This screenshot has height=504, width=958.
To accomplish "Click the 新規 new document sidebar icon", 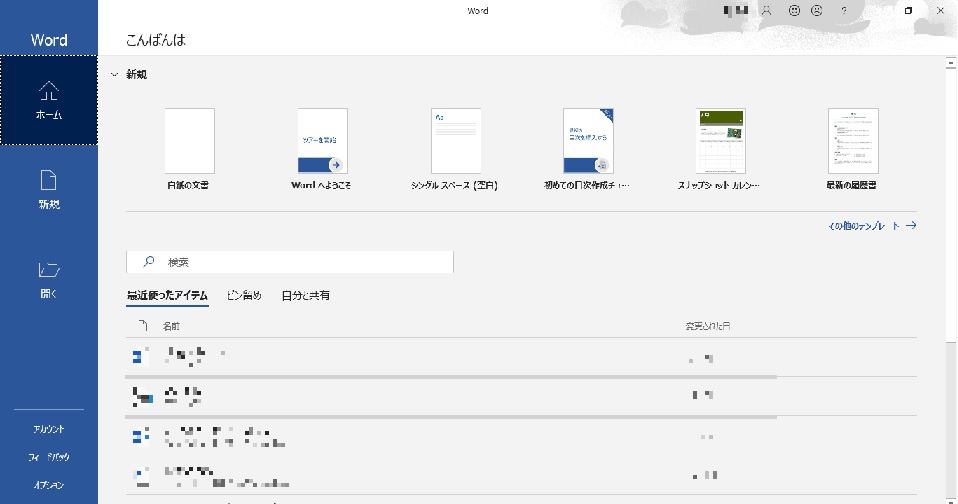I will click(x=49, y=181).
